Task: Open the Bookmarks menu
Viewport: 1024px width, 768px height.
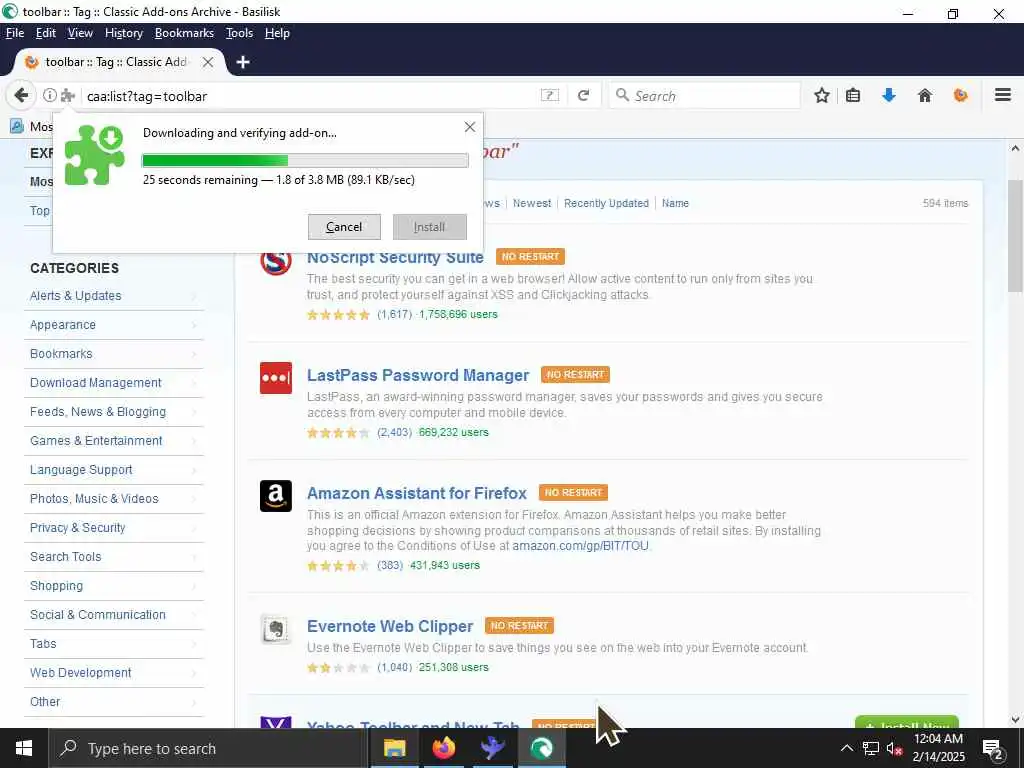Action: point(184,33)
